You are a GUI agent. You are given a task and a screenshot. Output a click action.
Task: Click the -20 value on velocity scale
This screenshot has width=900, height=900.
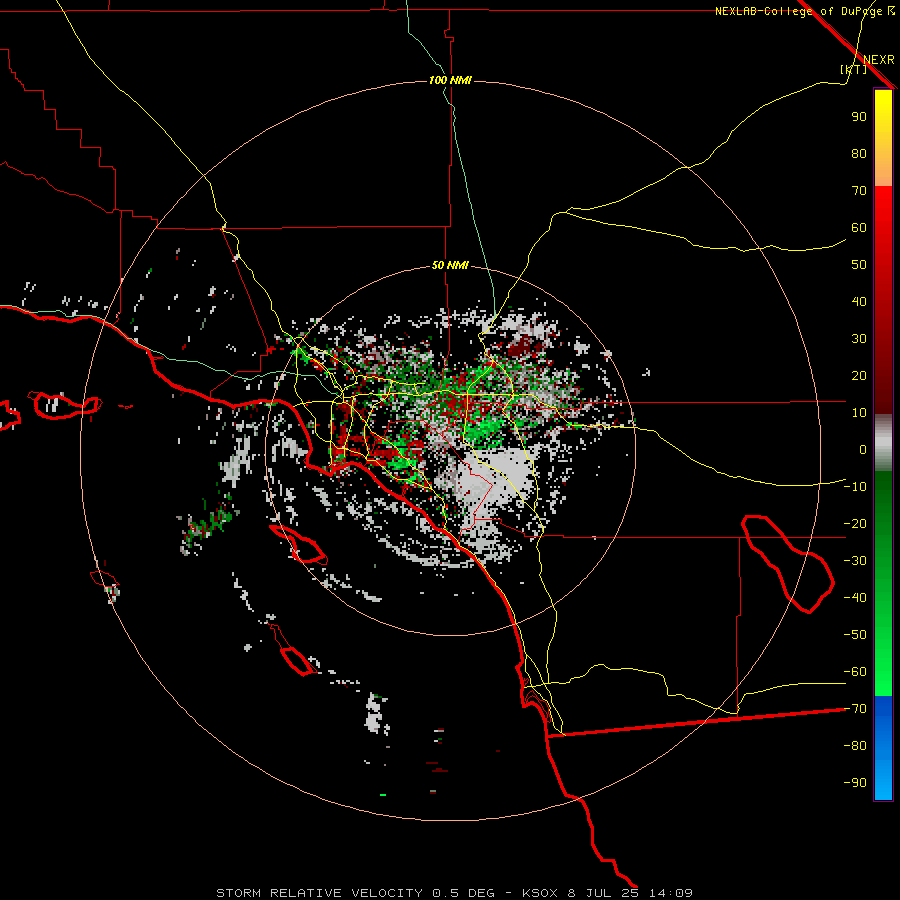click(x=855, y=524)
